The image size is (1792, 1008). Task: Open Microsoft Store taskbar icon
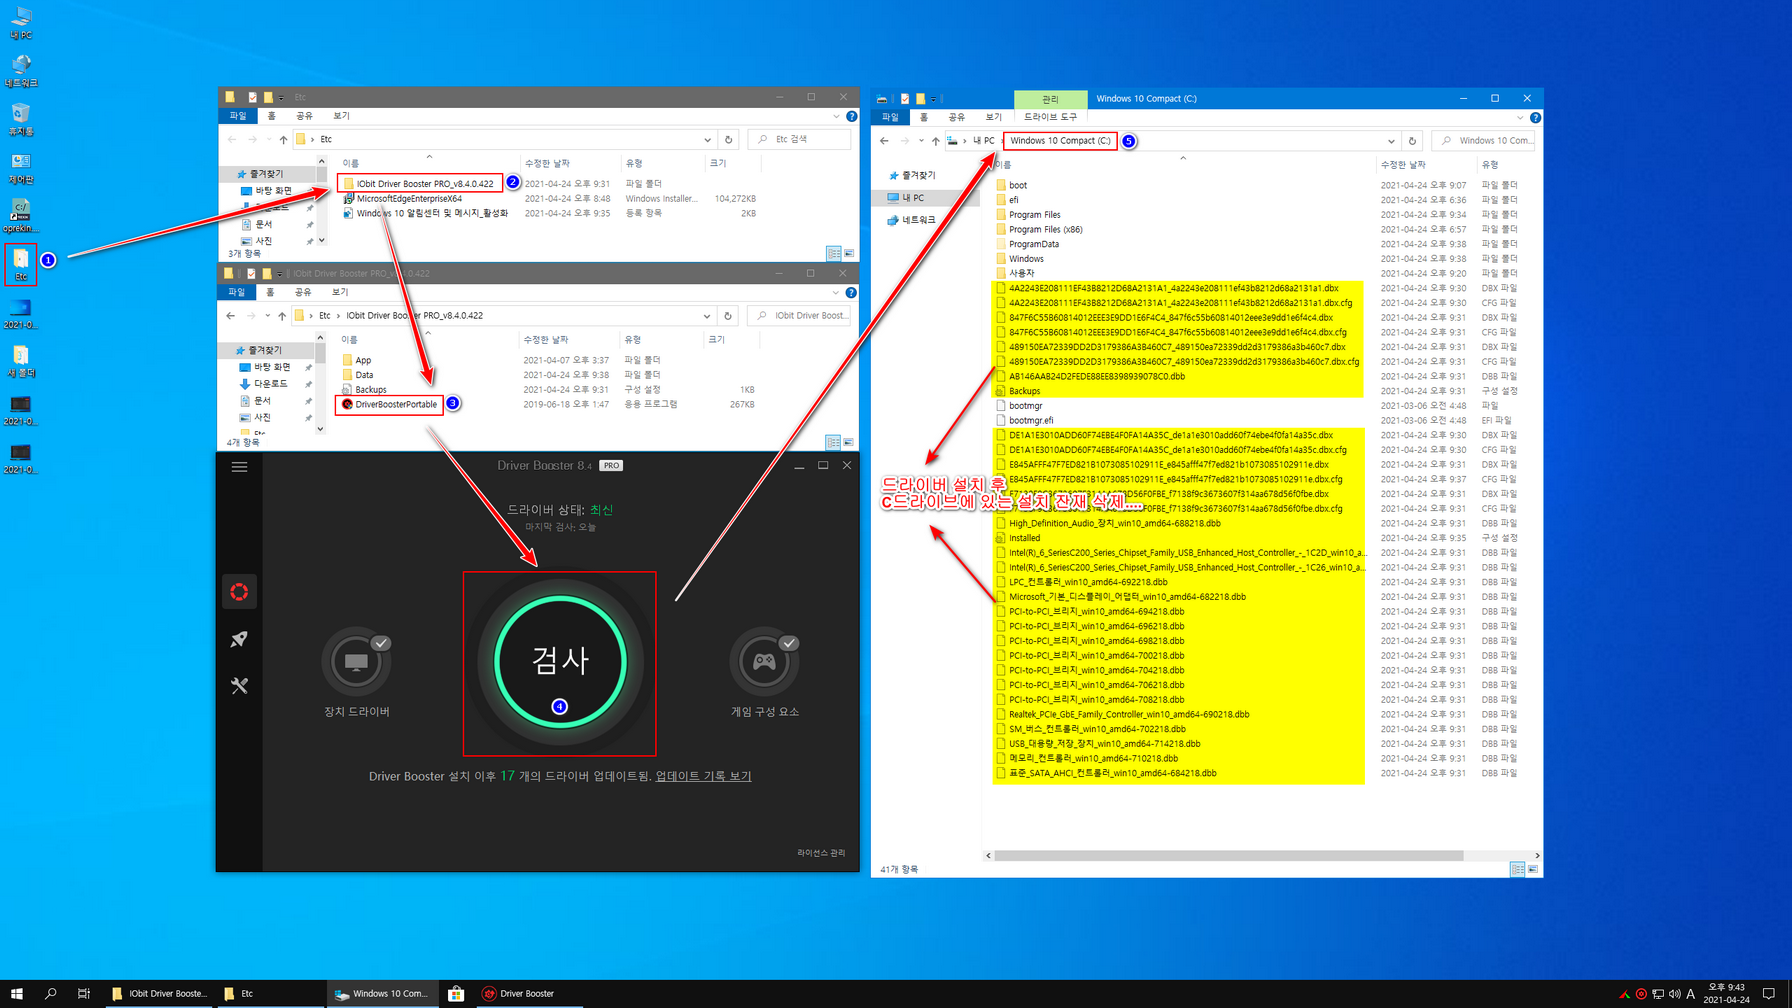tap(456, 994)
